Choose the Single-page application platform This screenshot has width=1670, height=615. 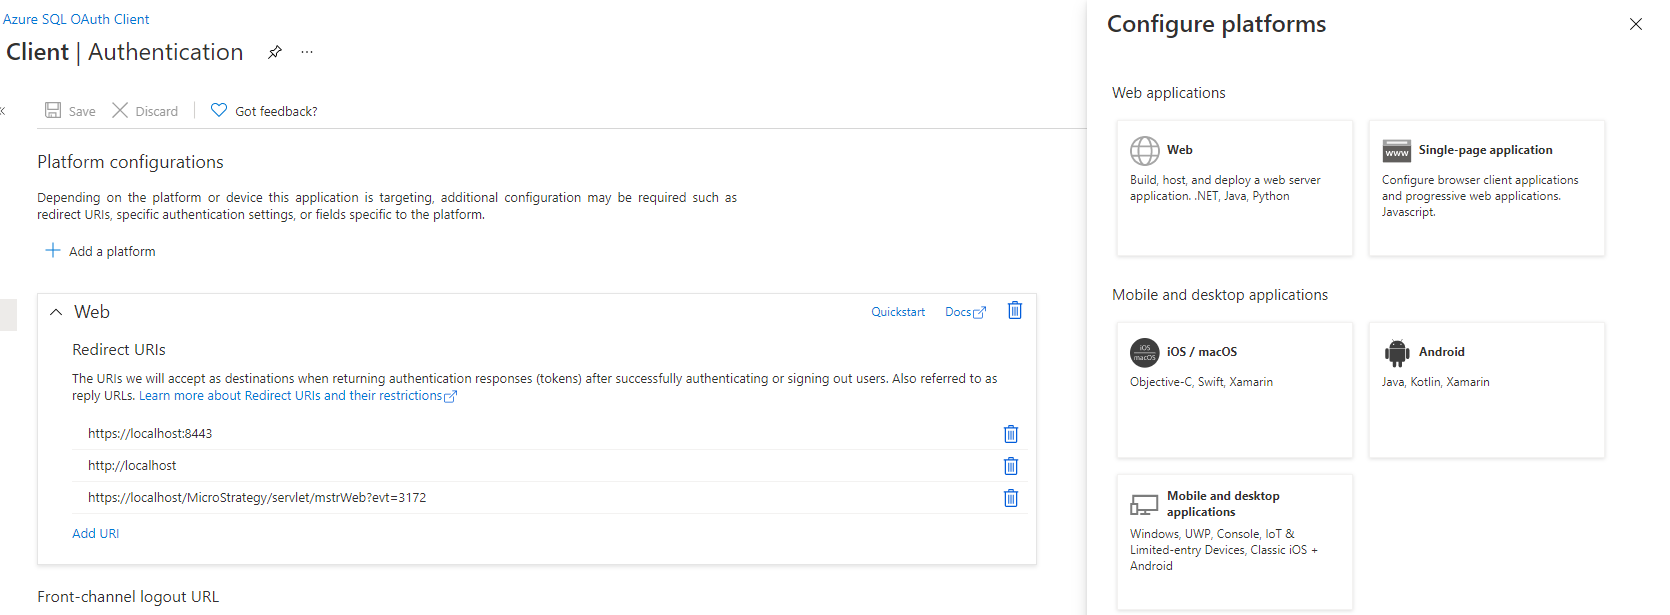pos(1486,188)
